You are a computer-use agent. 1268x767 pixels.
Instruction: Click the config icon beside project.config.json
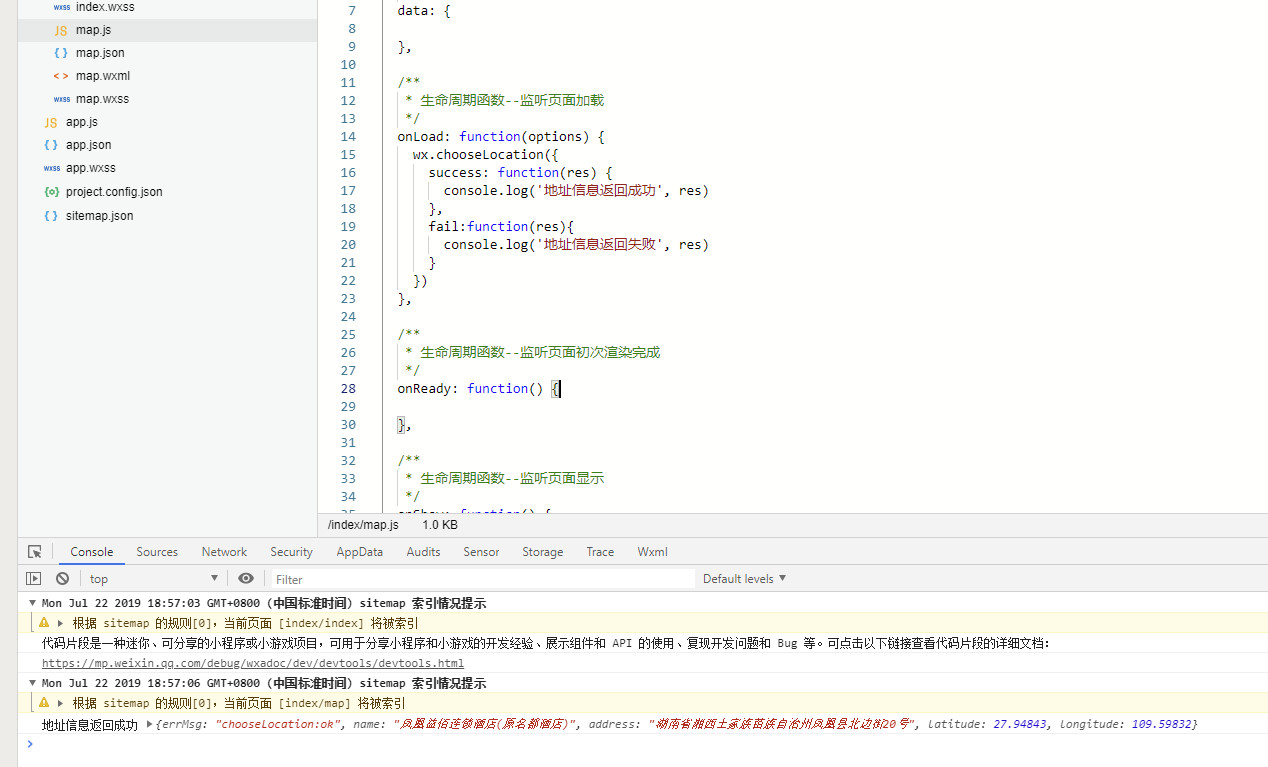coord(51,192)
